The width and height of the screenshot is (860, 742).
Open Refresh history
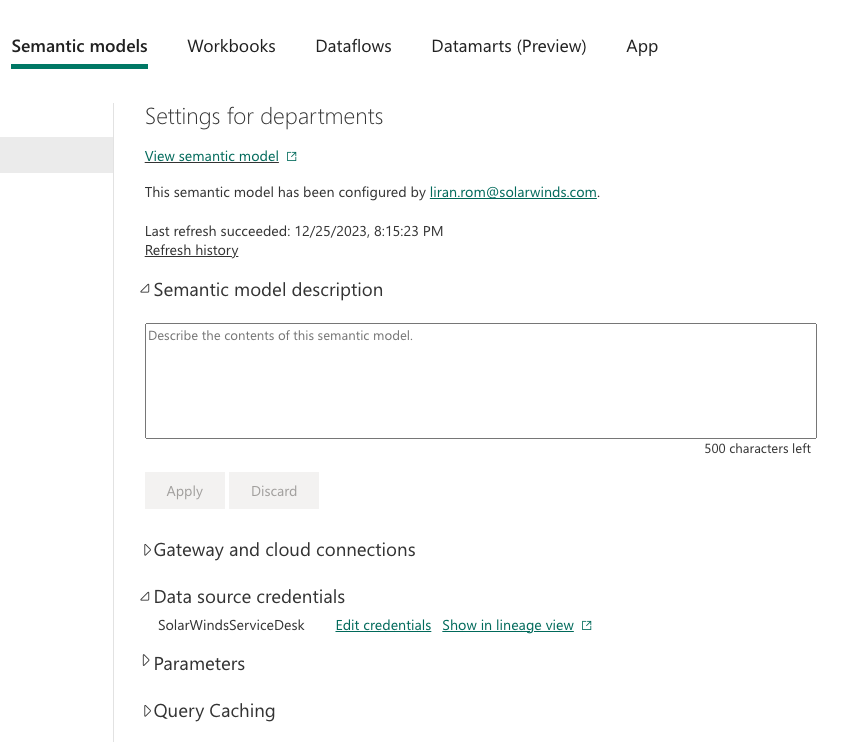[191, 250]
